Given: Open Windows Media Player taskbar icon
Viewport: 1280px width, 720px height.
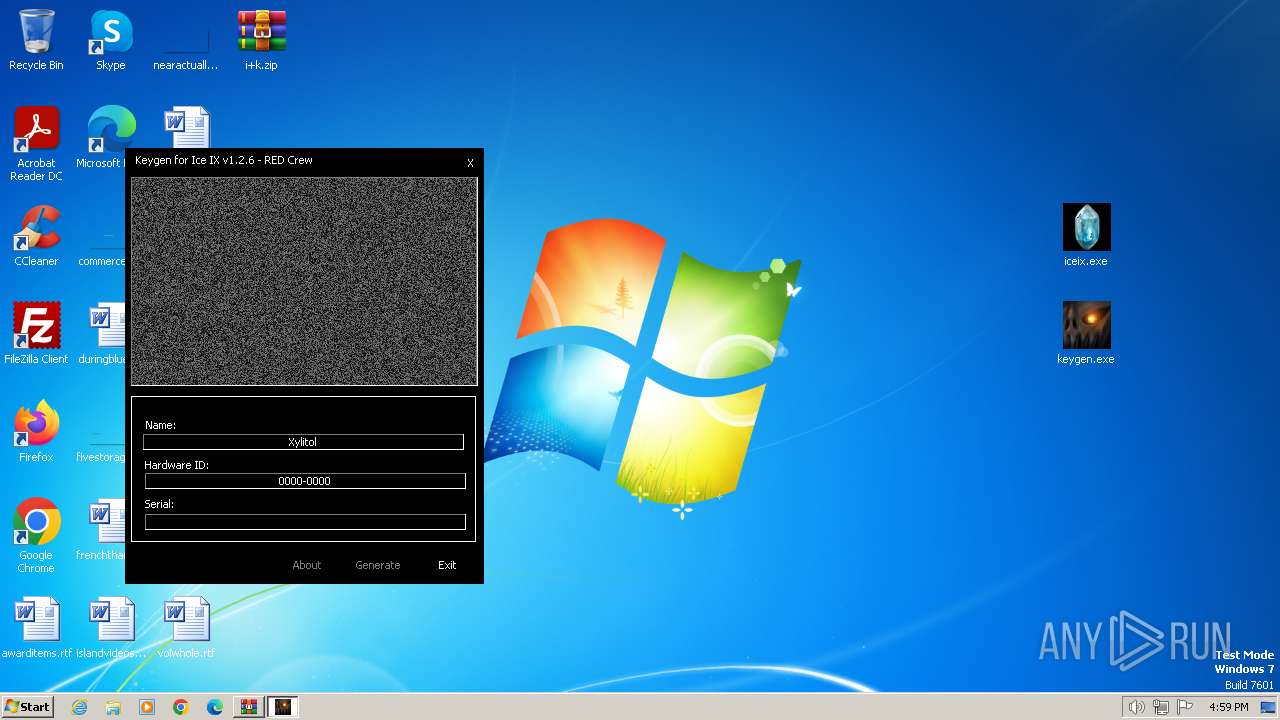Looking at the screenshot, I should (147, 707).
